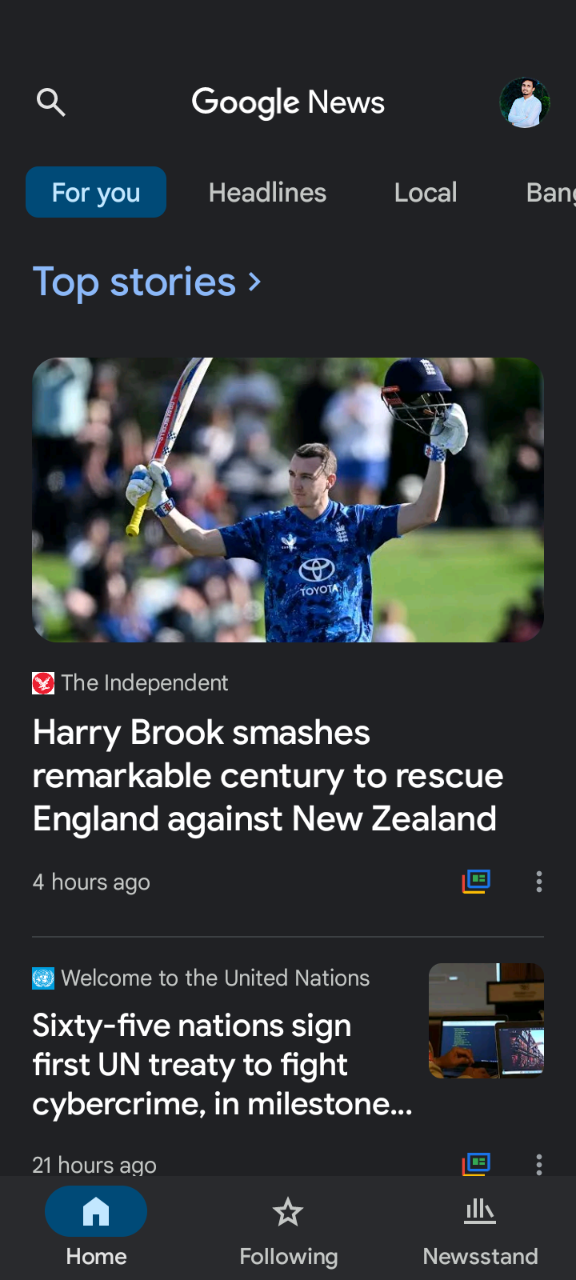
Task: Tap The Independent publisher logo icon
Action: point(43,683)
